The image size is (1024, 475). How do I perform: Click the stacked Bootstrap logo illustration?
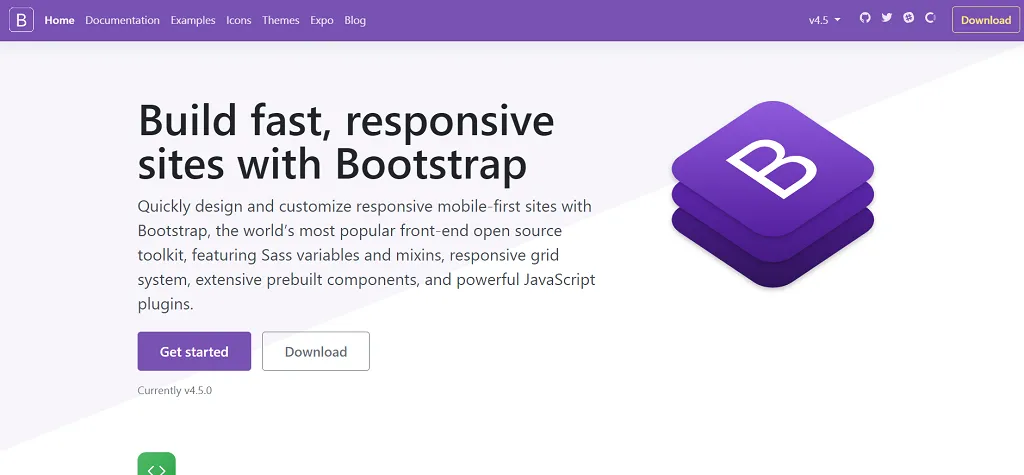(x=773, y=194)
